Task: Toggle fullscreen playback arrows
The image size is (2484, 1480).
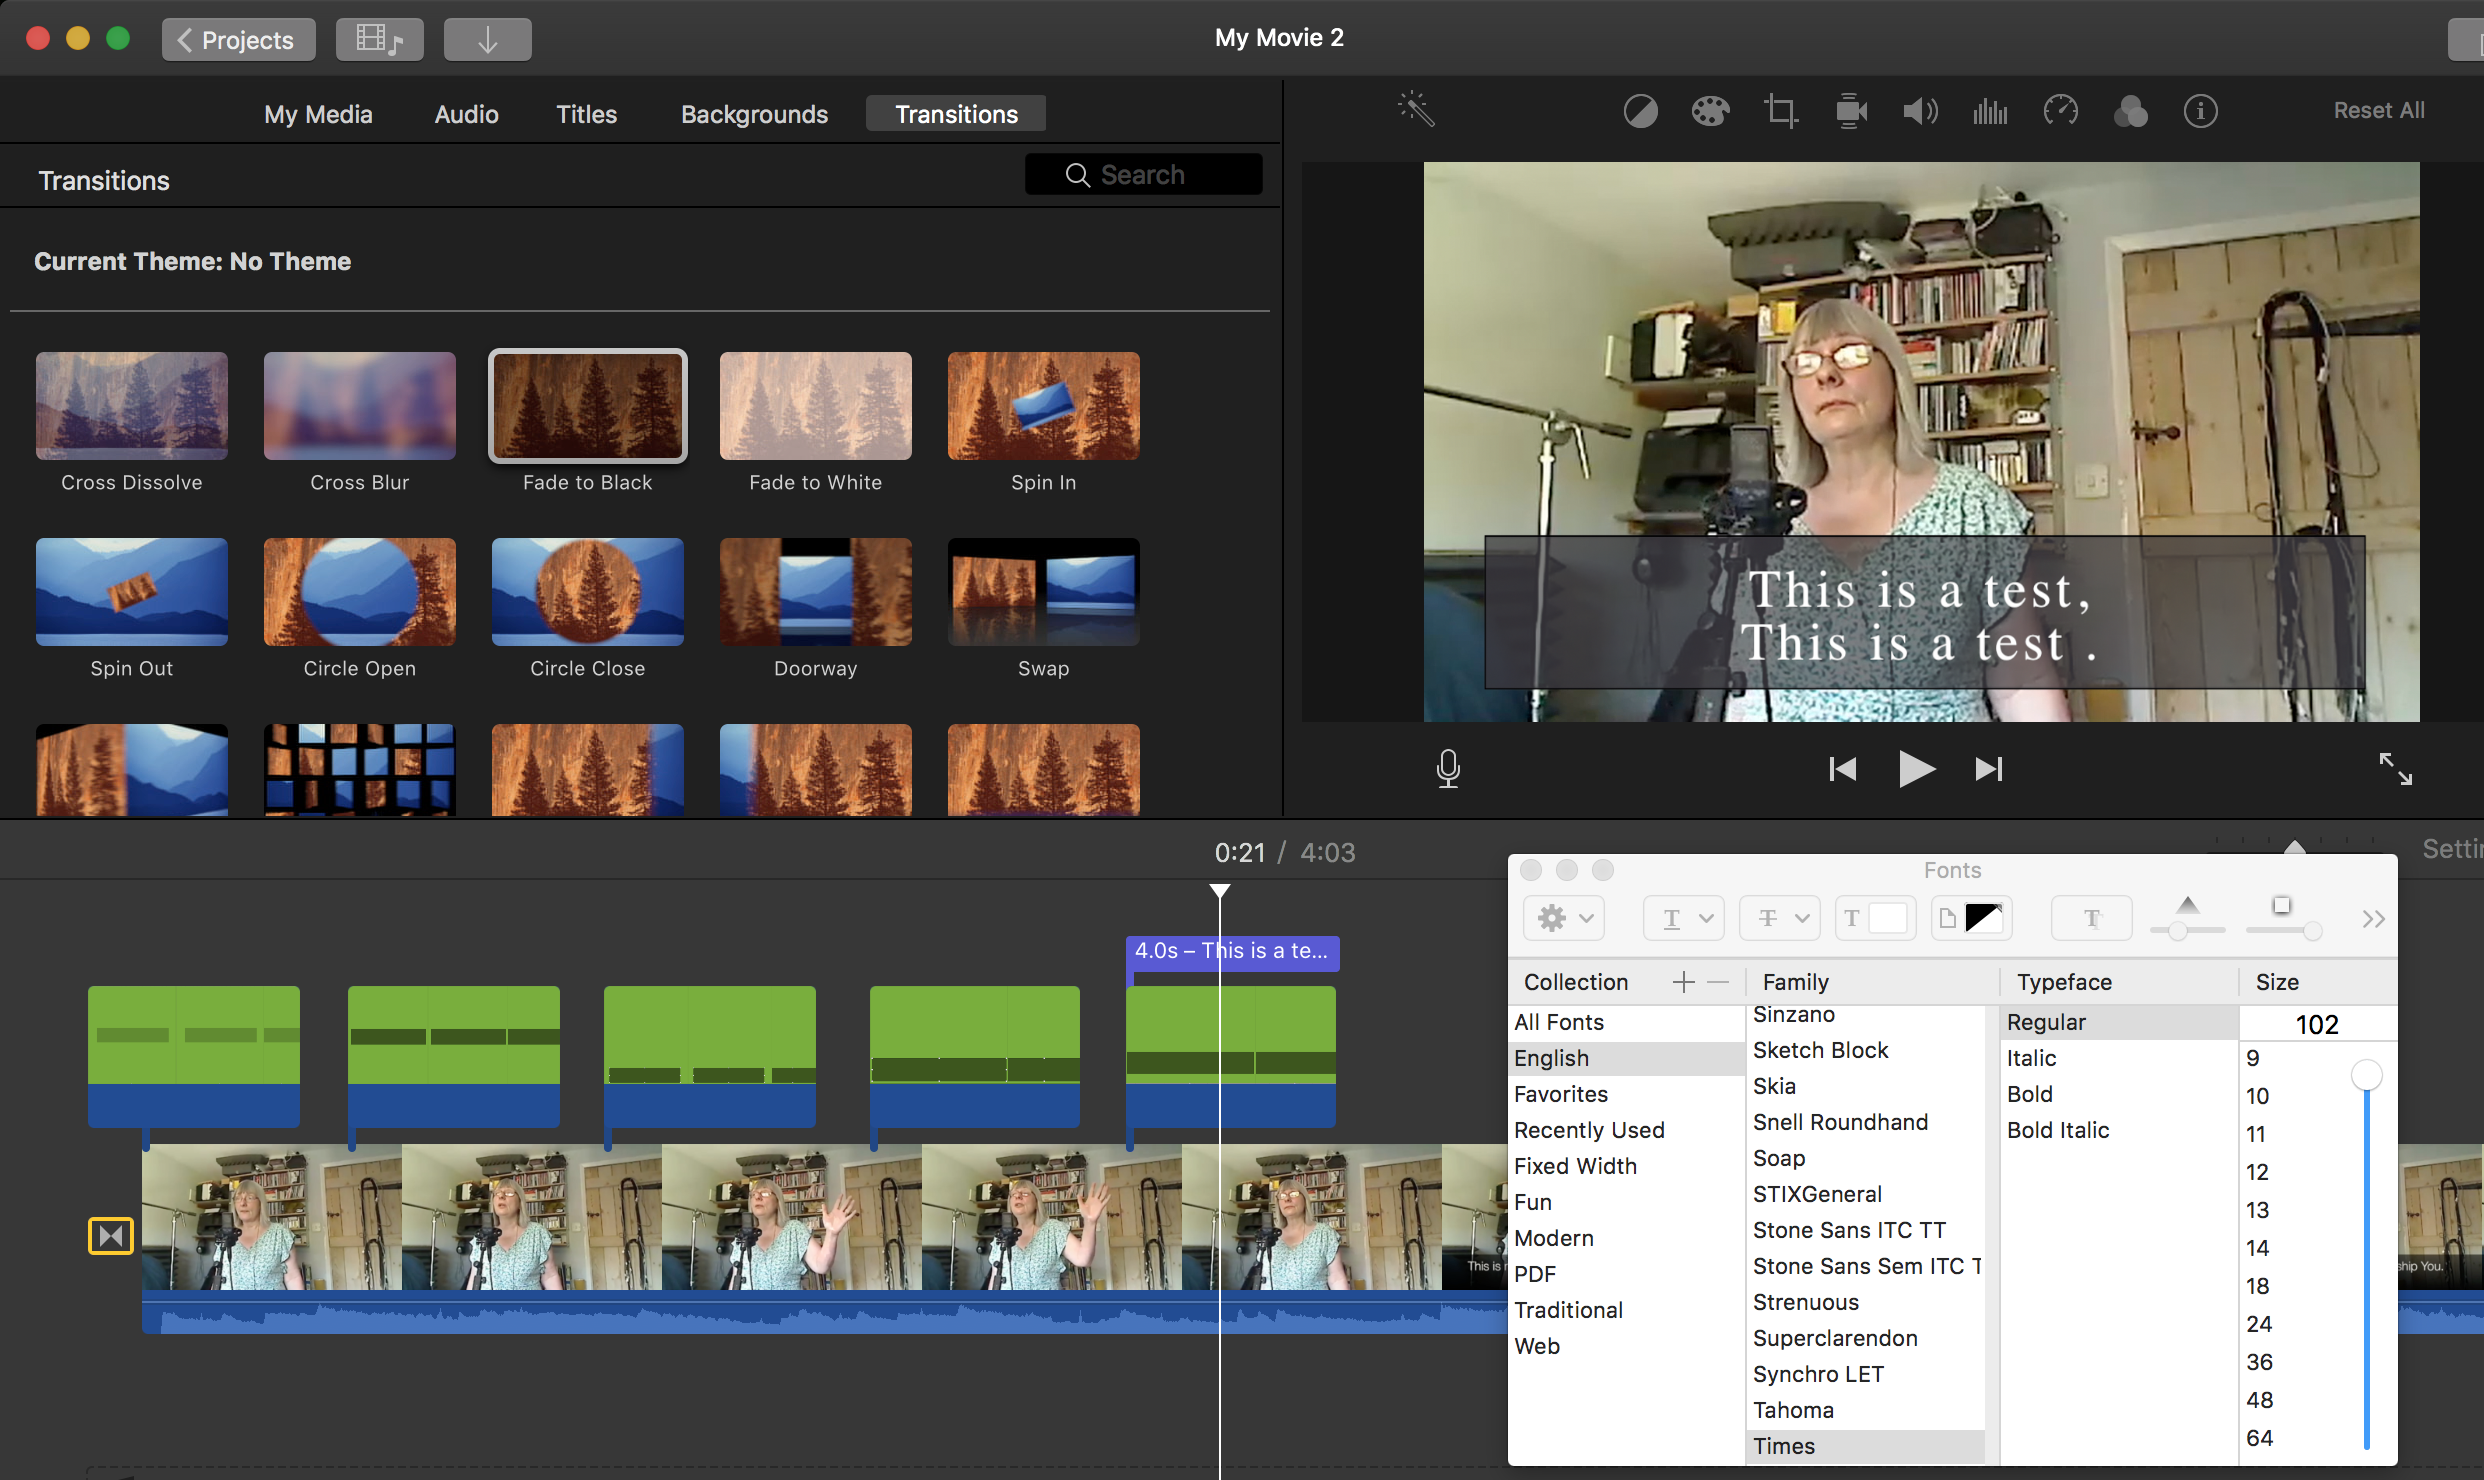Action: pos(2395,768)
